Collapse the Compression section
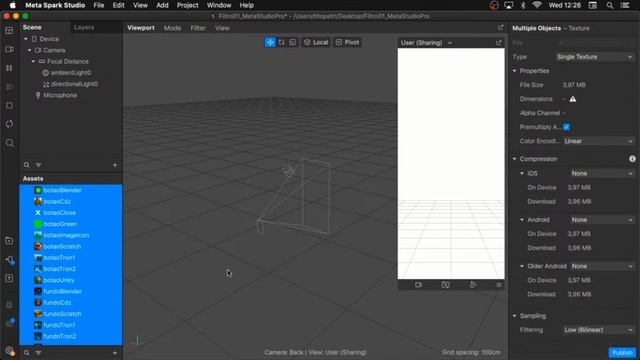The height and width of the screenshot is (360, 640). (514, 159)
